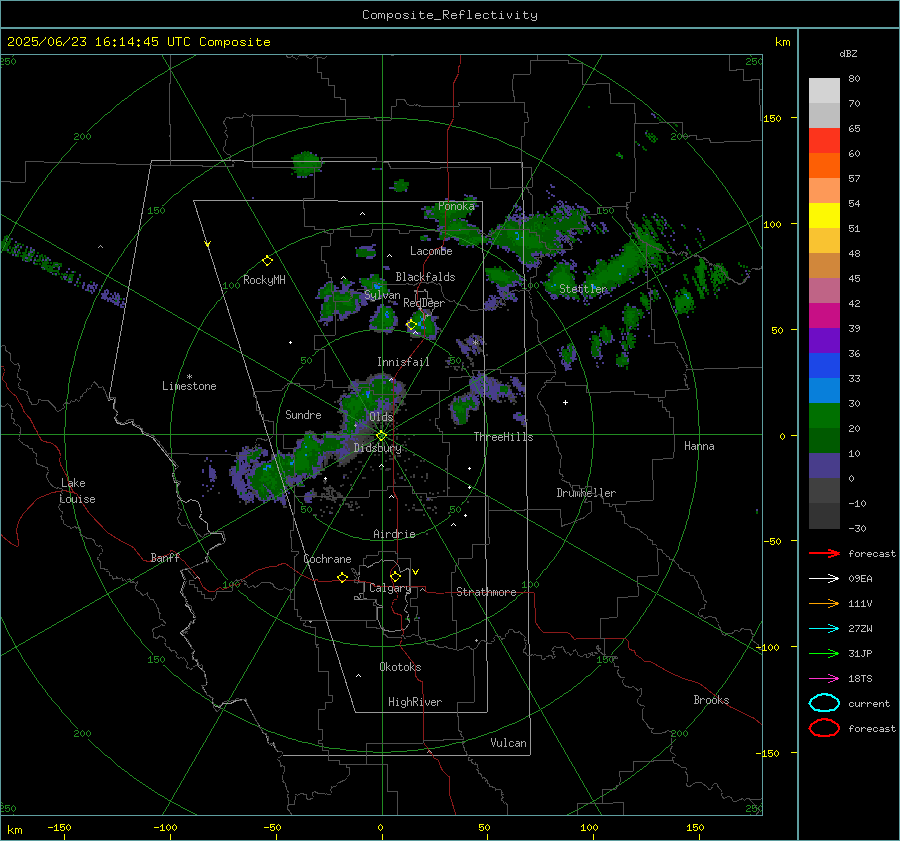Click the Banff label
Screen dimensions: 900x841
point(165,558)
